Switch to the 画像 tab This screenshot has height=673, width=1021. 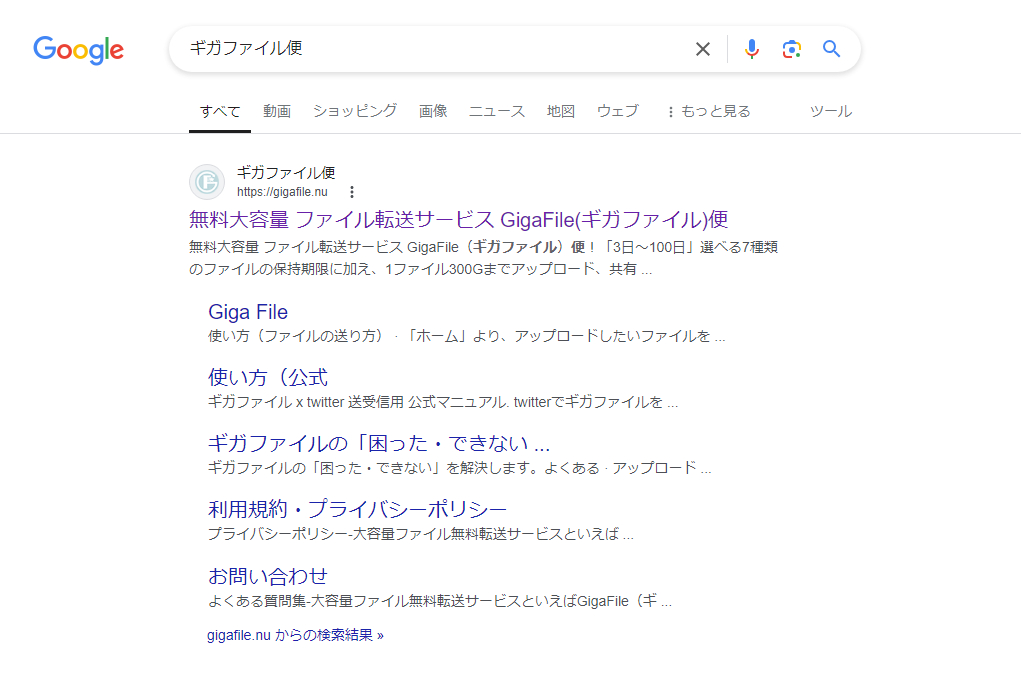433,111
